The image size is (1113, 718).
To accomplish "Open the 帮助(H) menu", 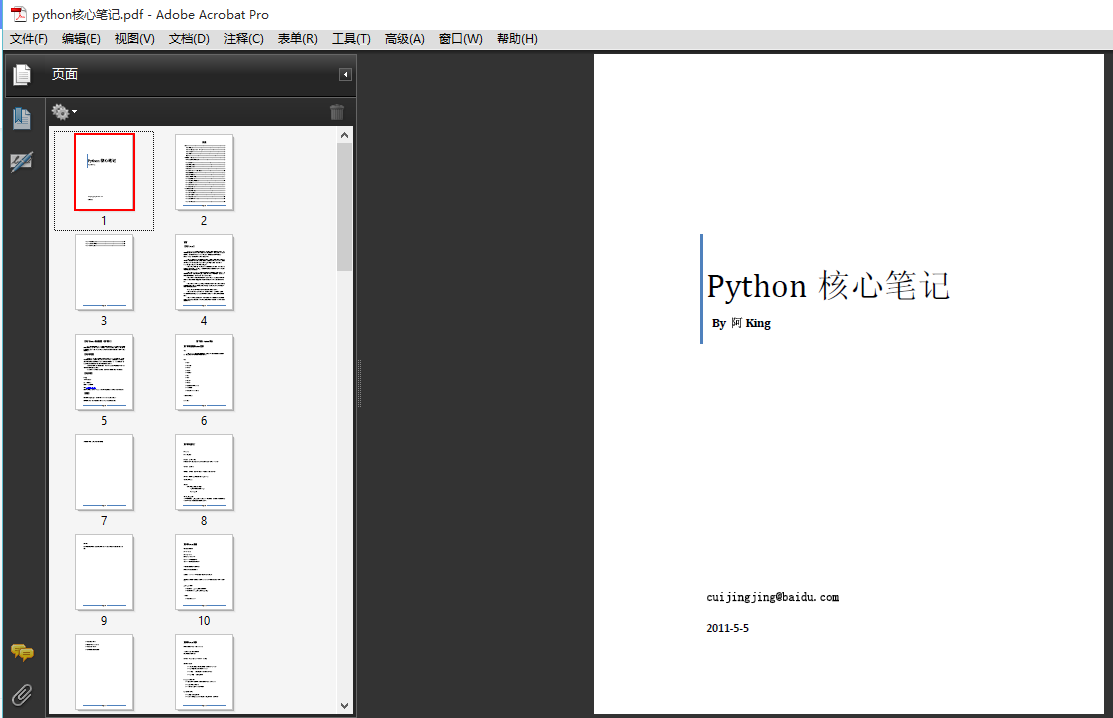I will click(x=517, y=39).
